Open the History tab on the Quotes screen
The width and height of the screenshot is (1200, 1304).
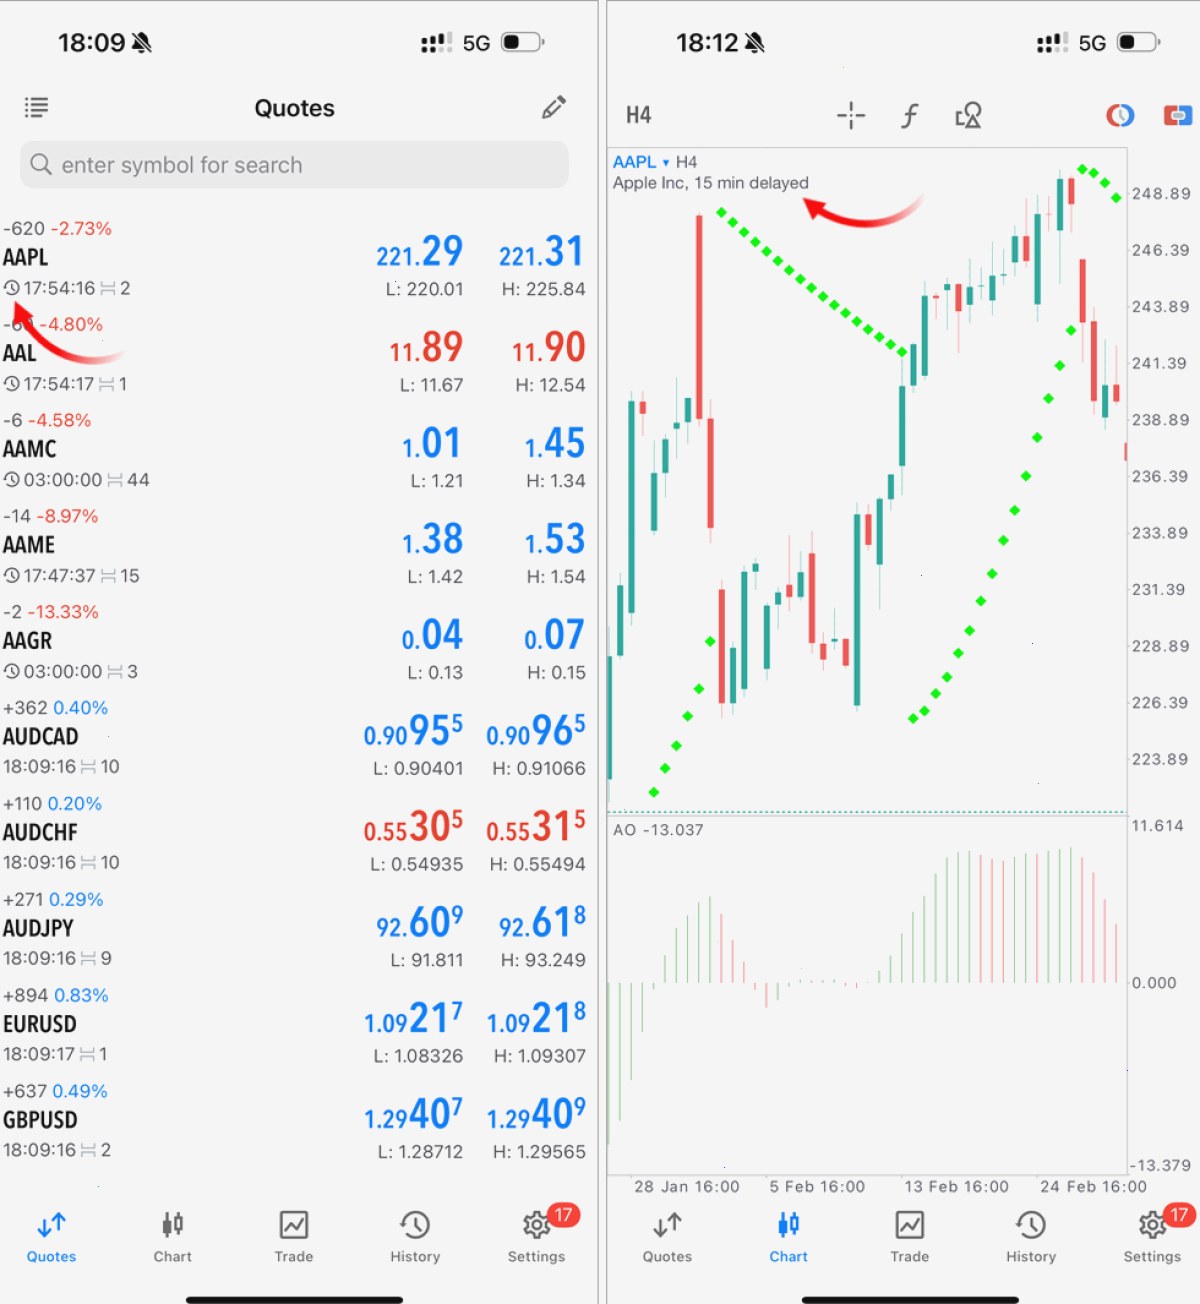point(415,1236)
